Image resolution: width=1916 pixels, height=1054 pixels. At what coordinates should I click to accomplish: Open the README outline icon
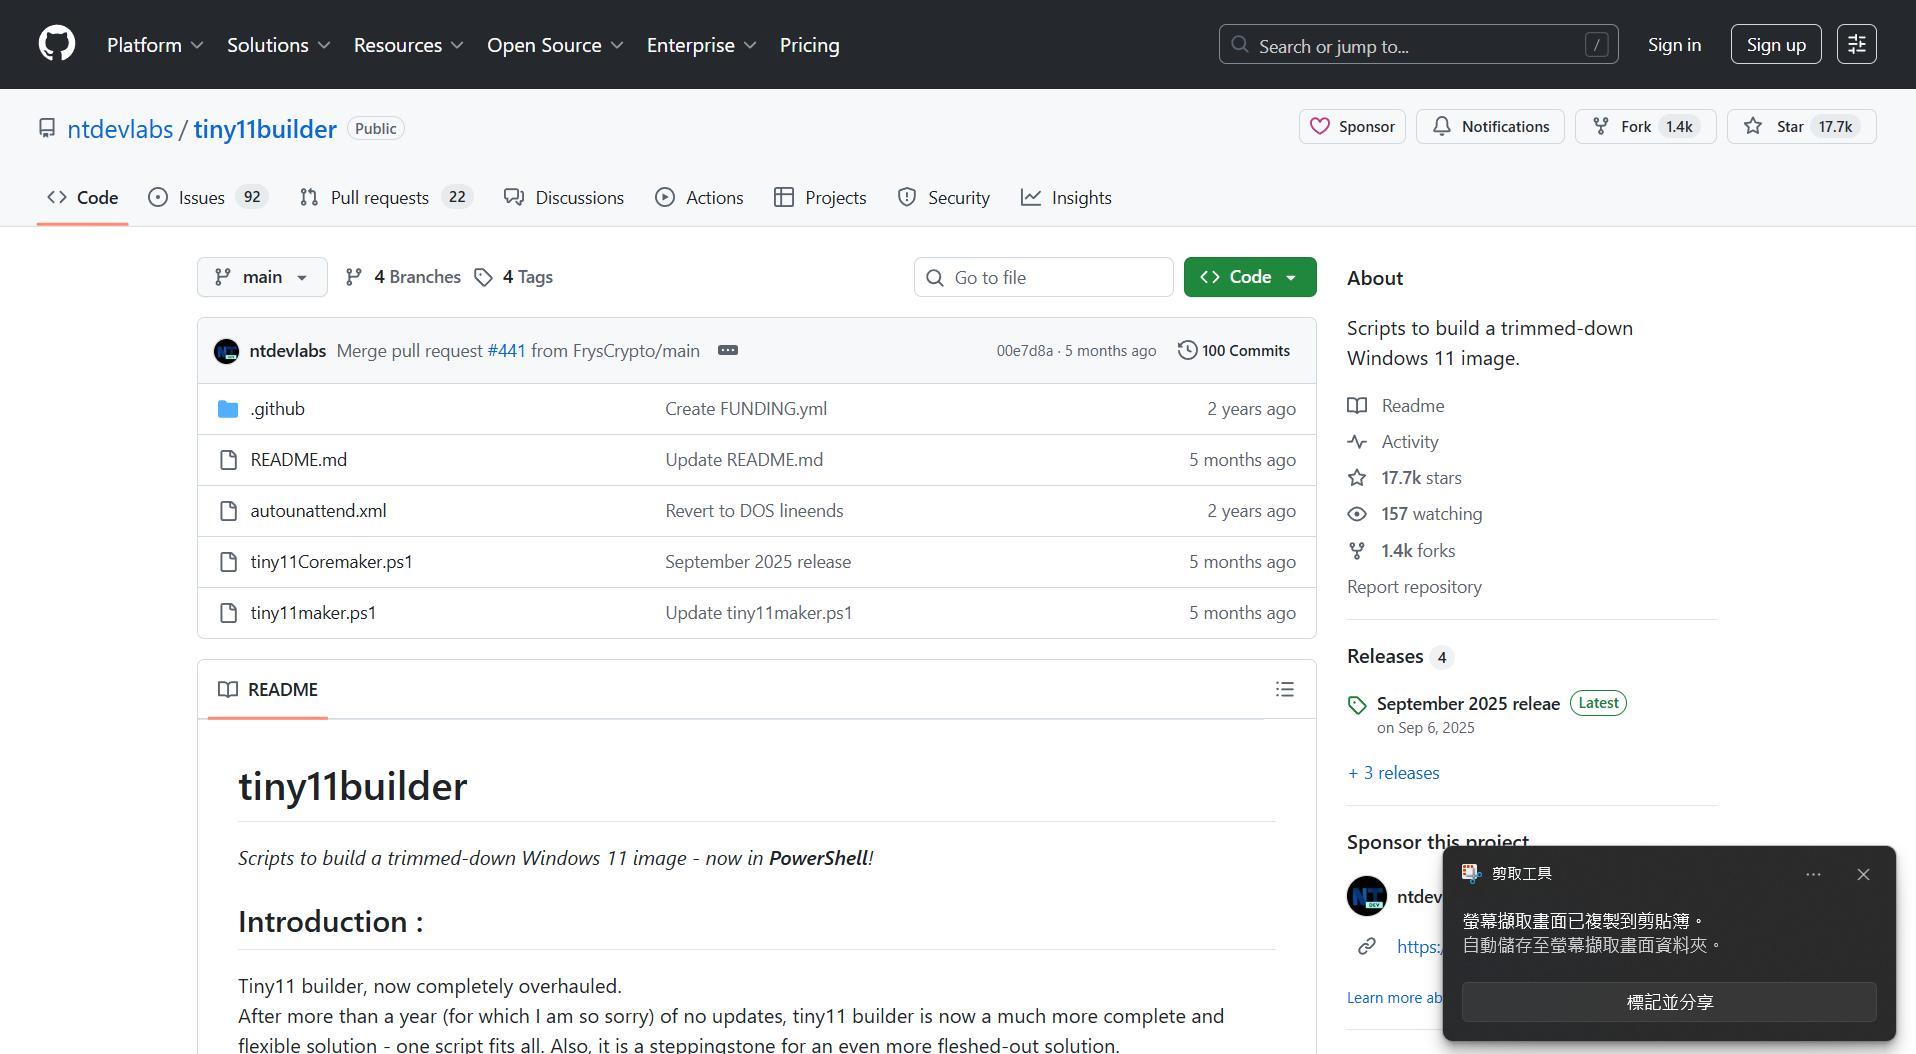coord(1284,690)
